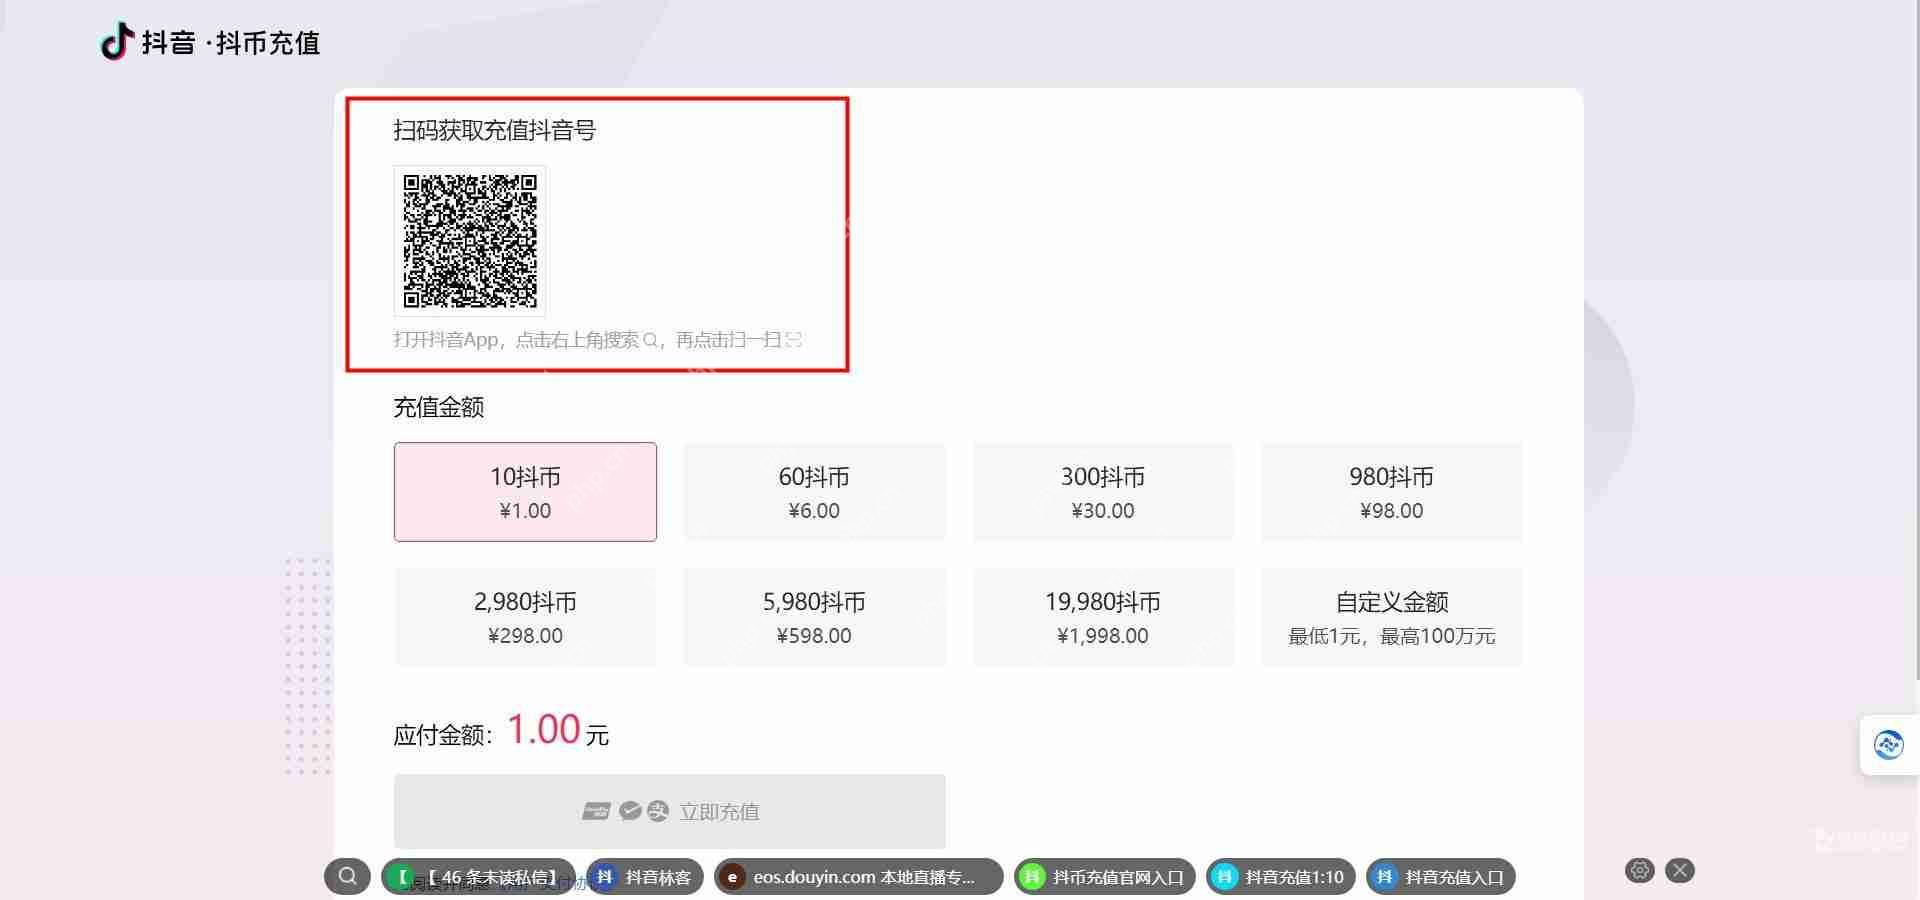
Task: Choose the 980抖币 recharge amount
Action: point(1391,492)
